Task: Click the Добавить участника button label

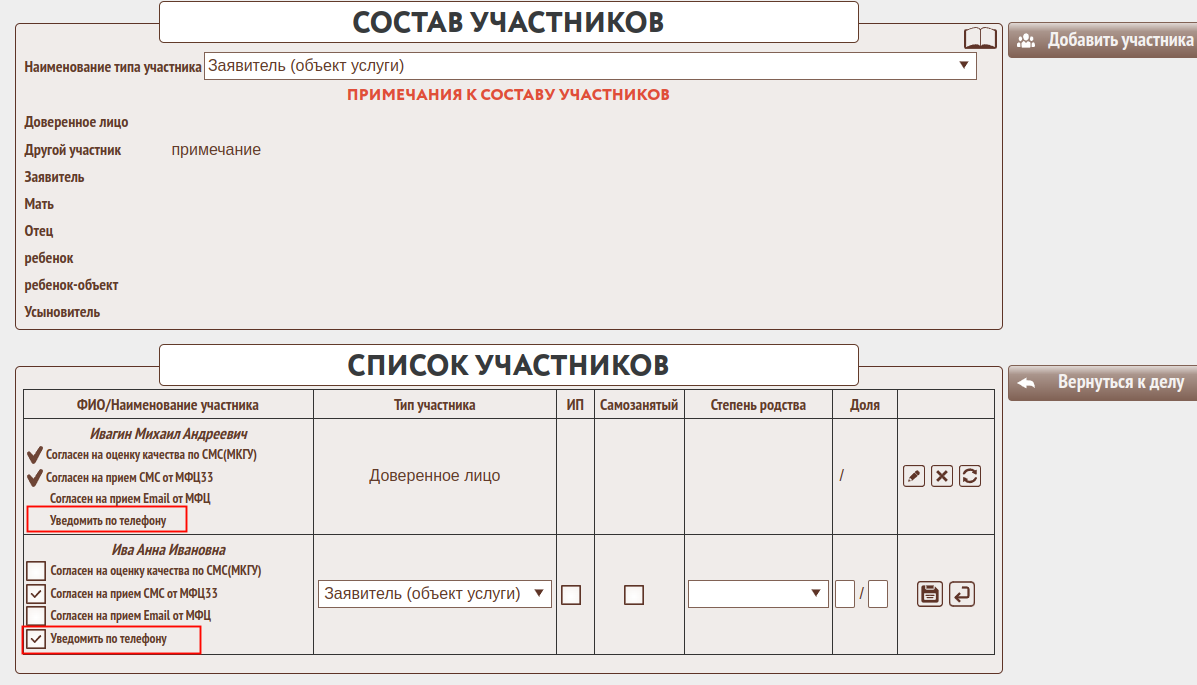Action: (1120, 41)
